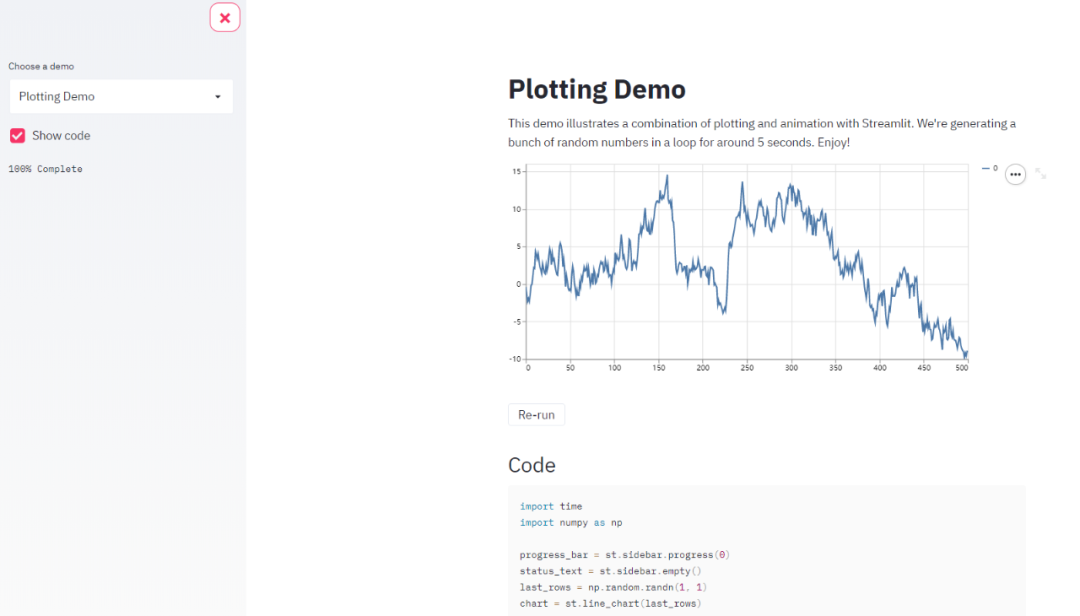1080x616 pixels.
Task: Click the Code section heading
Action: point(532,465)
